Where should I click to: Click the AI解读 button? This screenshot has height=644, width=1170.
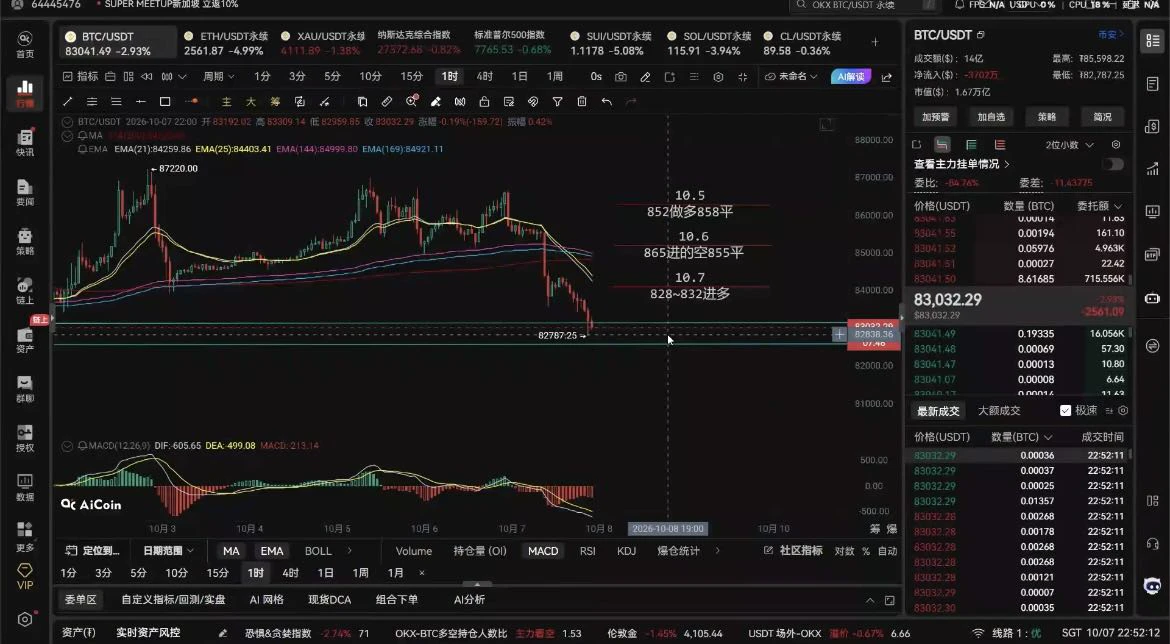click(x=851, y=77)
